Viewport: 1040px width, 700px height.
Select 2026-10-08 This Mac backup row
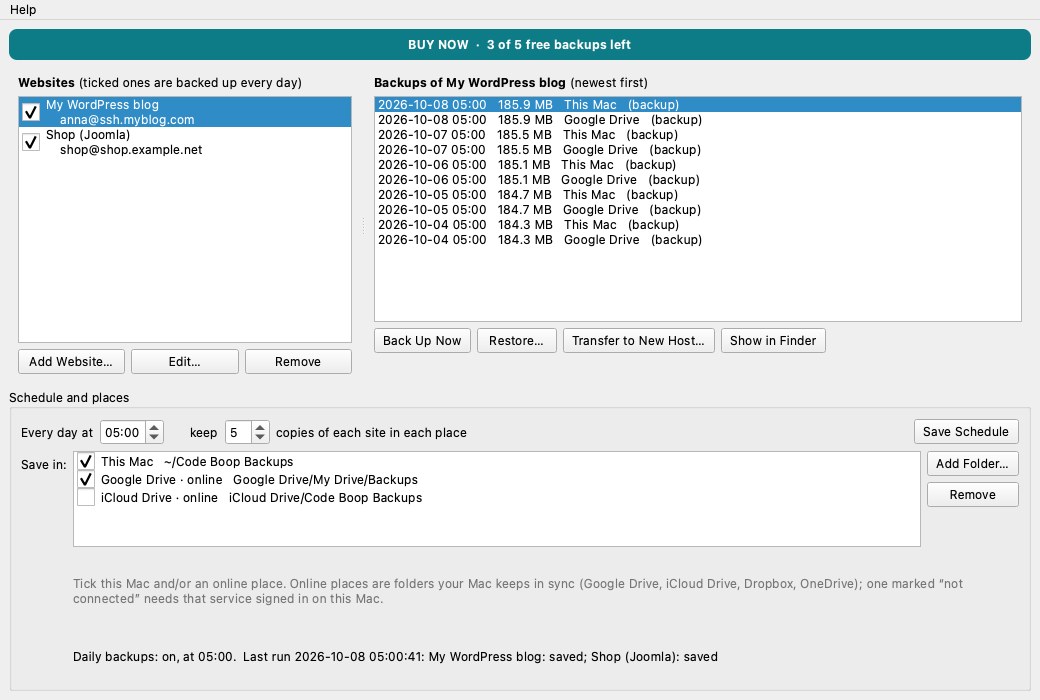click(698, 105)
